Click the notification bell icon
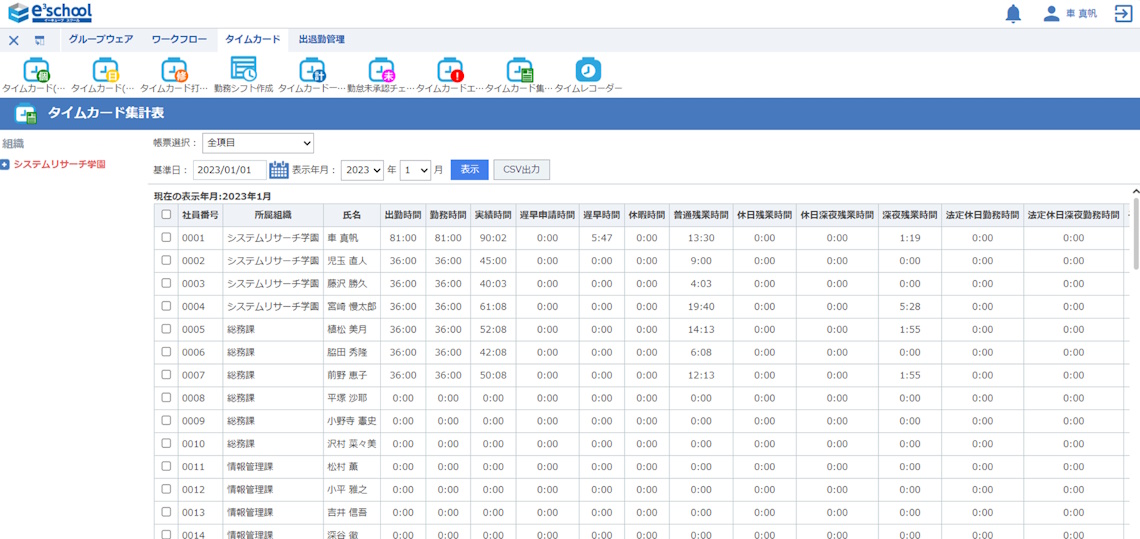Screen dimensions: 1140x539 click(x=1013, y=14)
